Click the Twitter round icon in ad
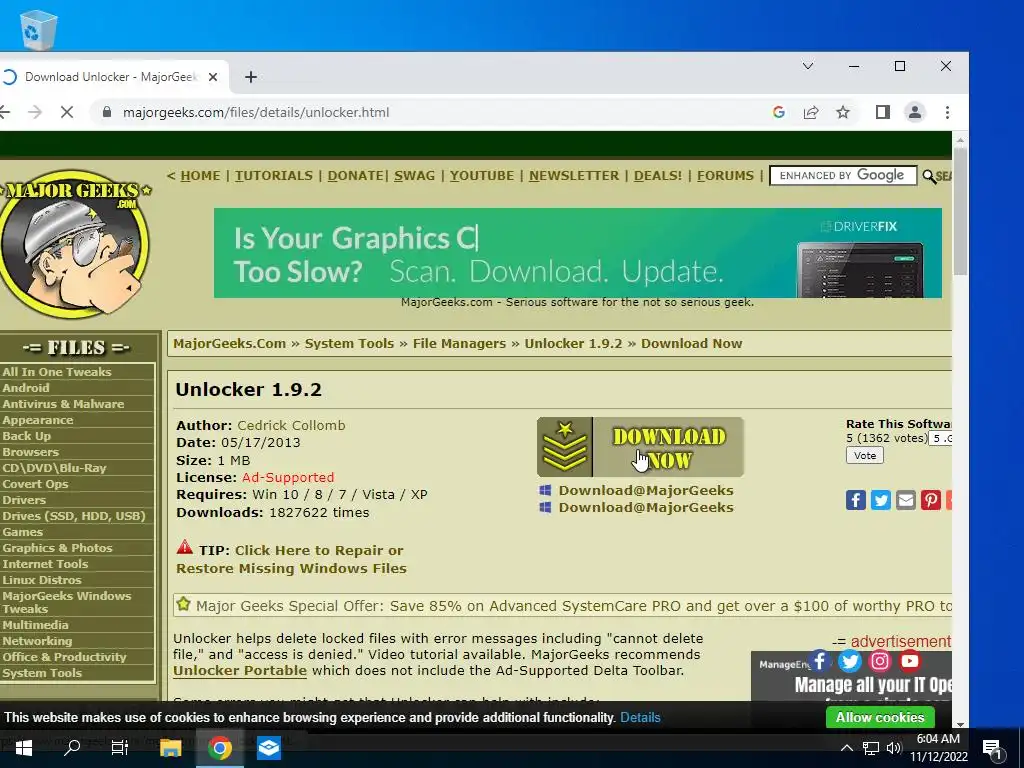Image resolution: width=1024 pixels, height=768 pixels. coord(850,661)
